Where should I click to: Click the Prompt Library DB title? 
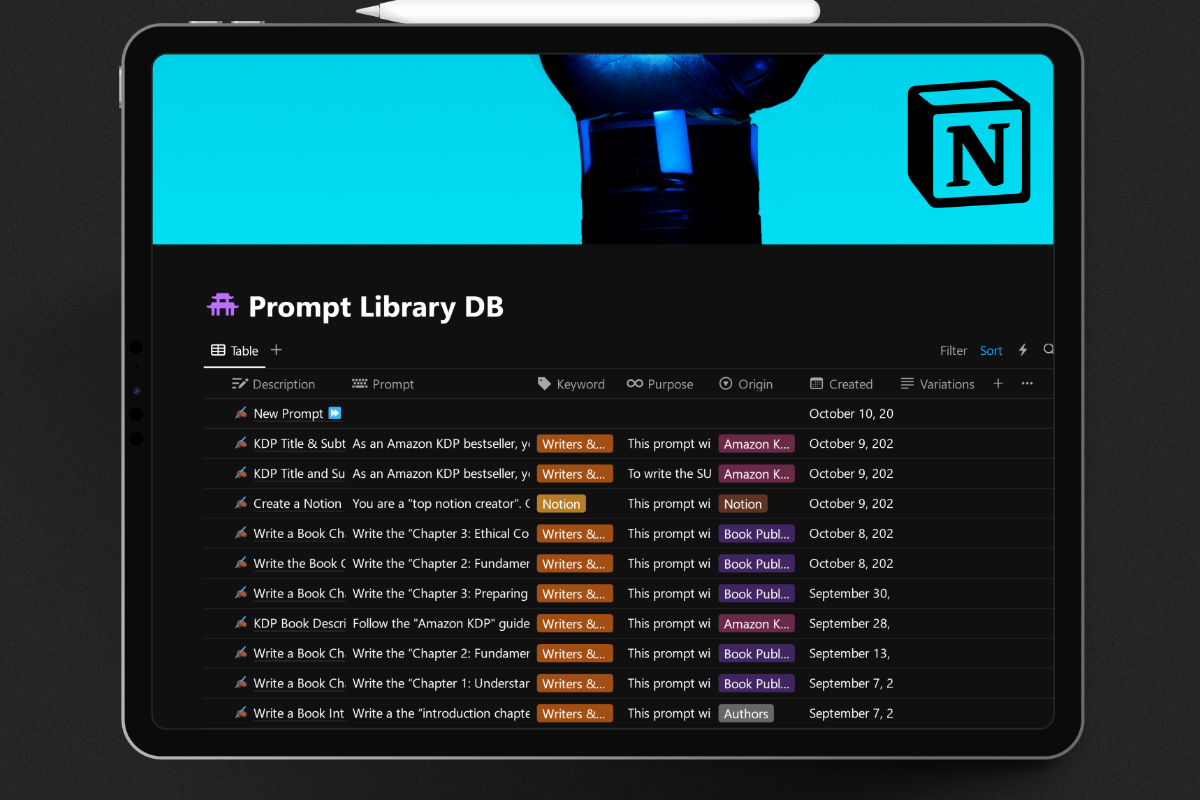(376, 306)
